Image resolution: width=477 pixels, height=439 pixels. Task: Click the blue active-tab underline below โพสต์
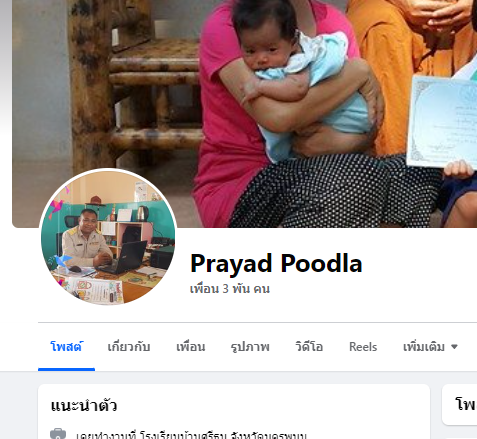[66, 369]
